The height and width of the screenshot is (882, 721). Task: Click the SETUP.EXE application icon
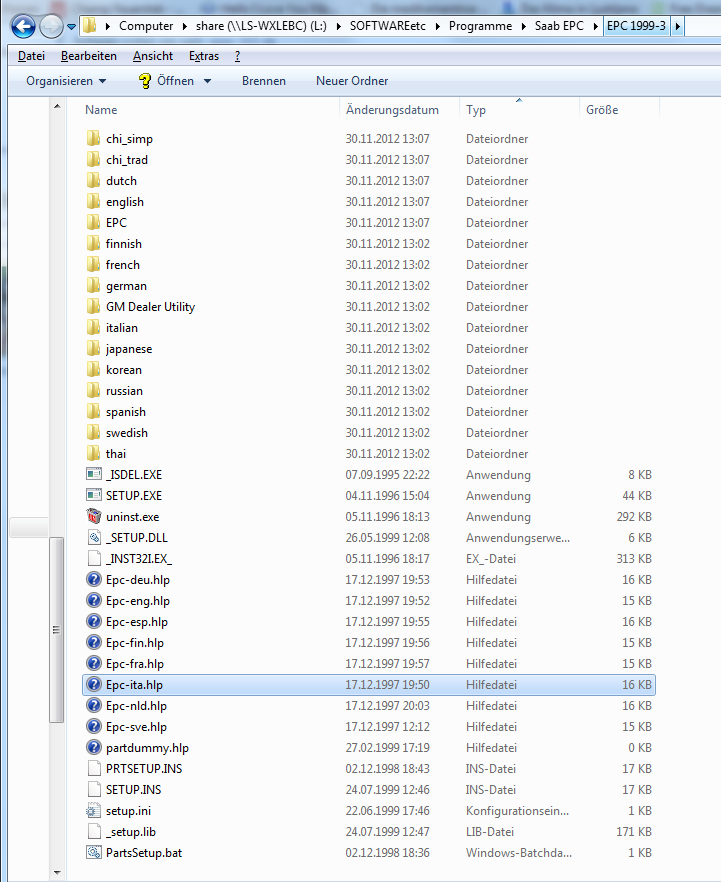(x=93, y=495)
